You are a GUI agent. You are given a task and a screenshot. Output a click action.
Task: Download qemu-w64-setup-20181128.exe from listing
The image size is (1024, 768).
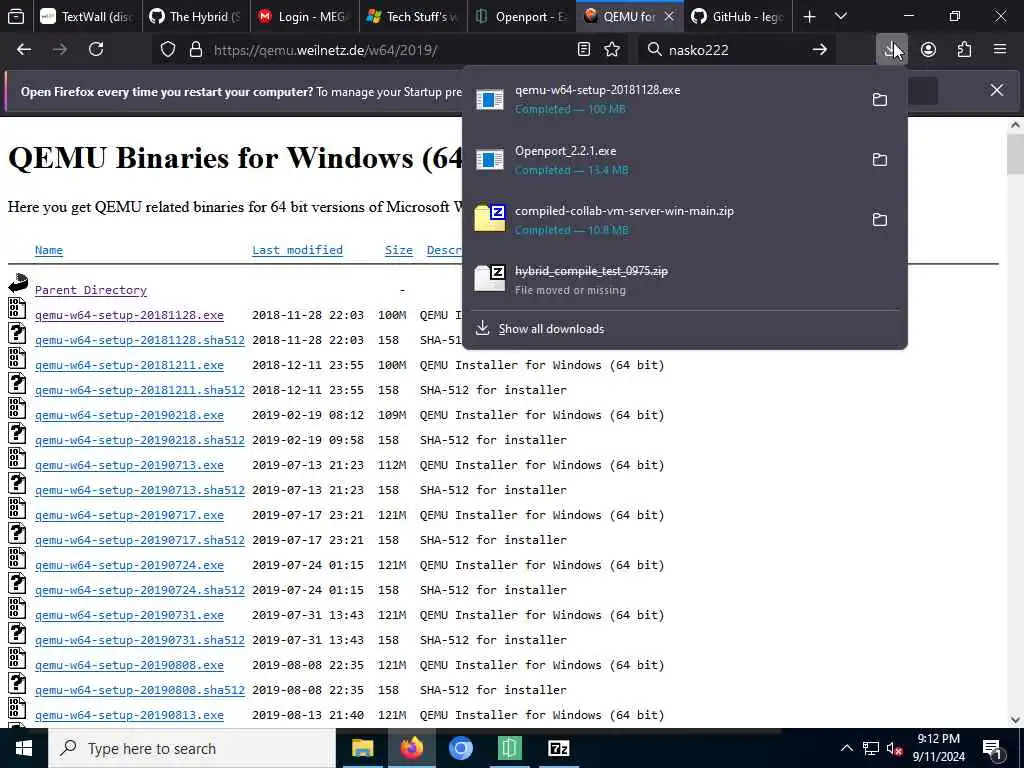point(129,315)
